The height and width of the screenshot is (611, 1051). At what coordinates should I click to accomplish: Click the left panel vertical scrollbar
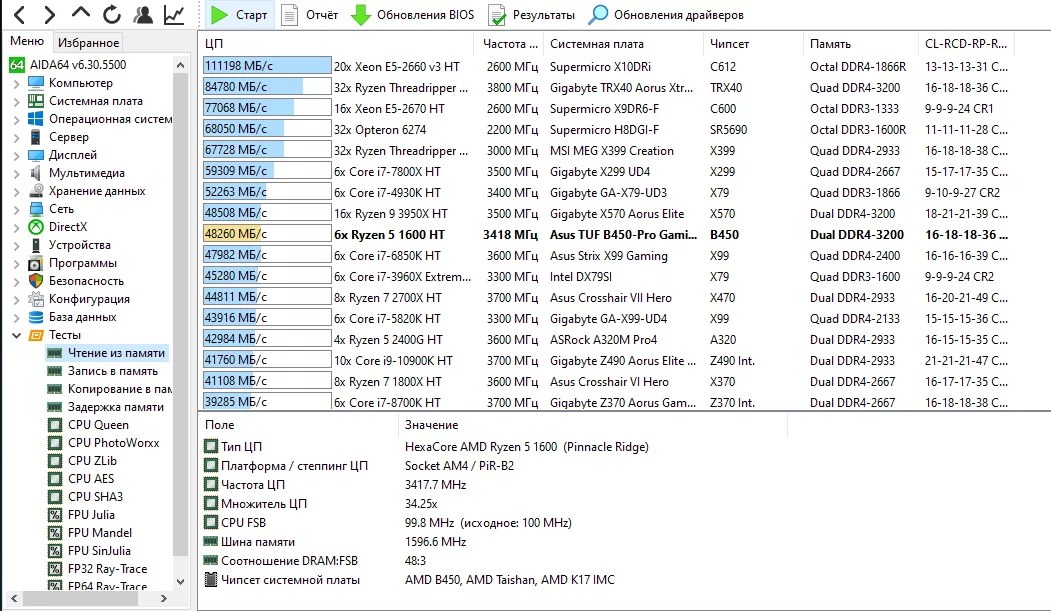(181, 300)
